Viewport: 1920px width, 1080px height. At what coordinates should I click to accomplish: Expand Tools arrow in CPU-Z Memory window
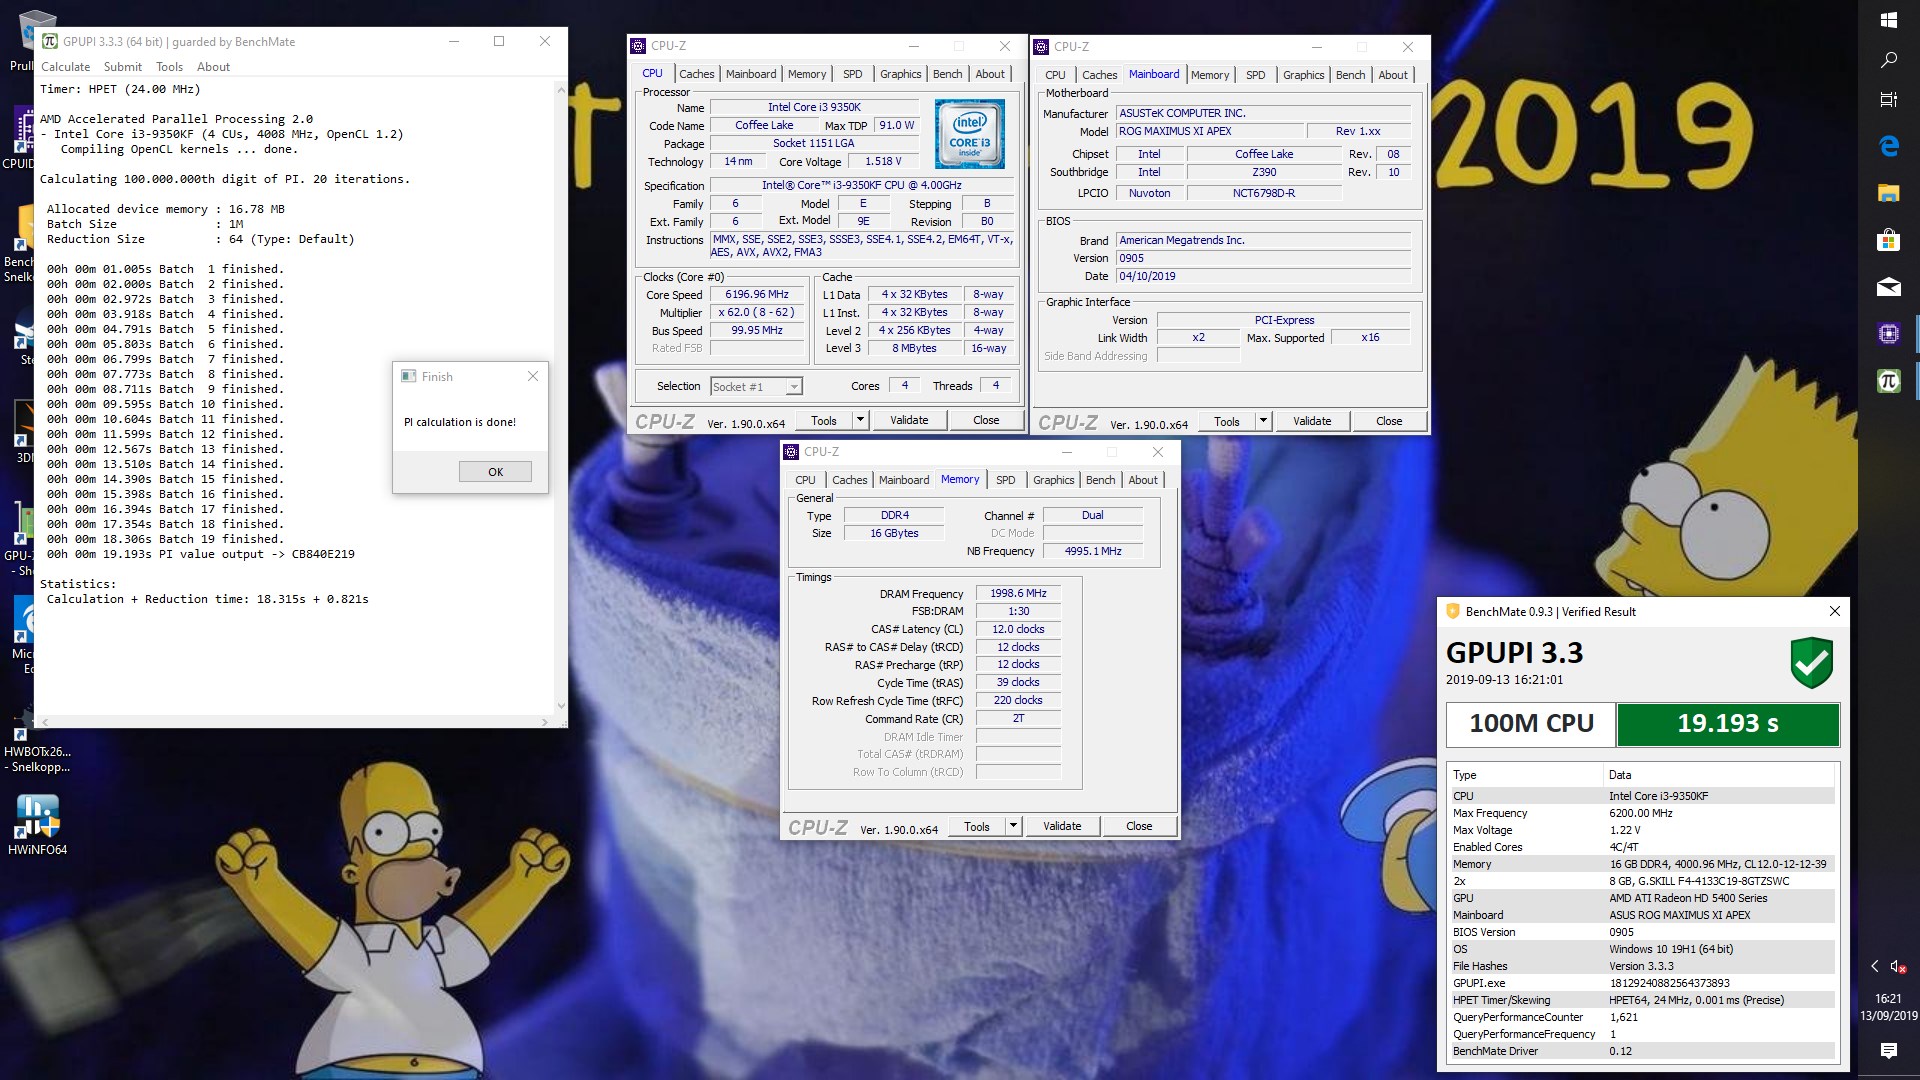(x=1013, y=826)
